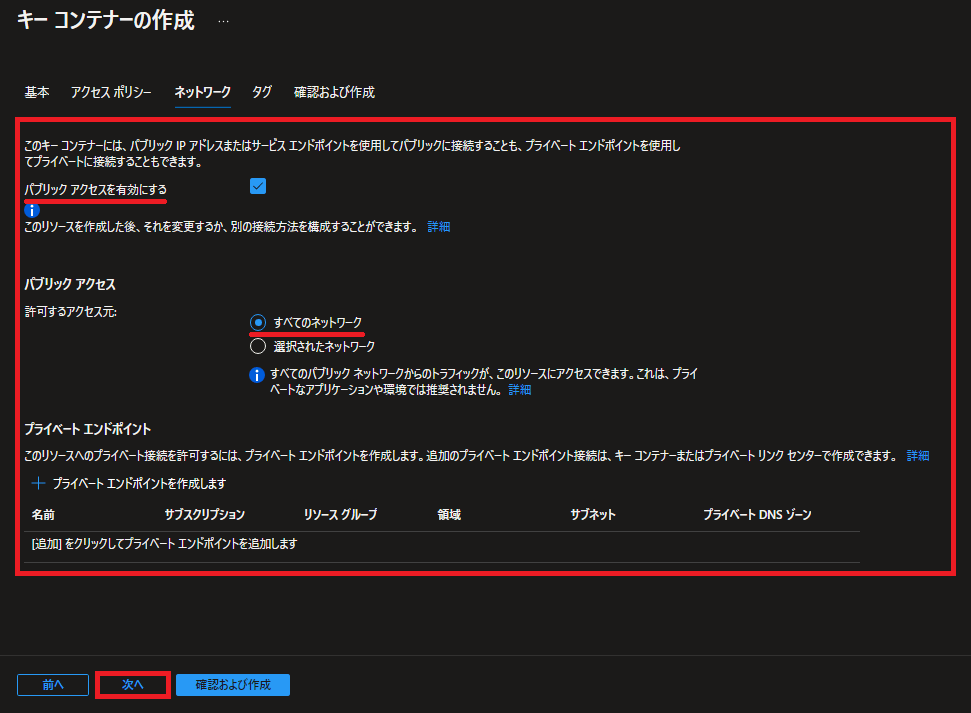
Task: Click the リソース グループ column header
Action: pyautogui.click(x=340, y=515)
